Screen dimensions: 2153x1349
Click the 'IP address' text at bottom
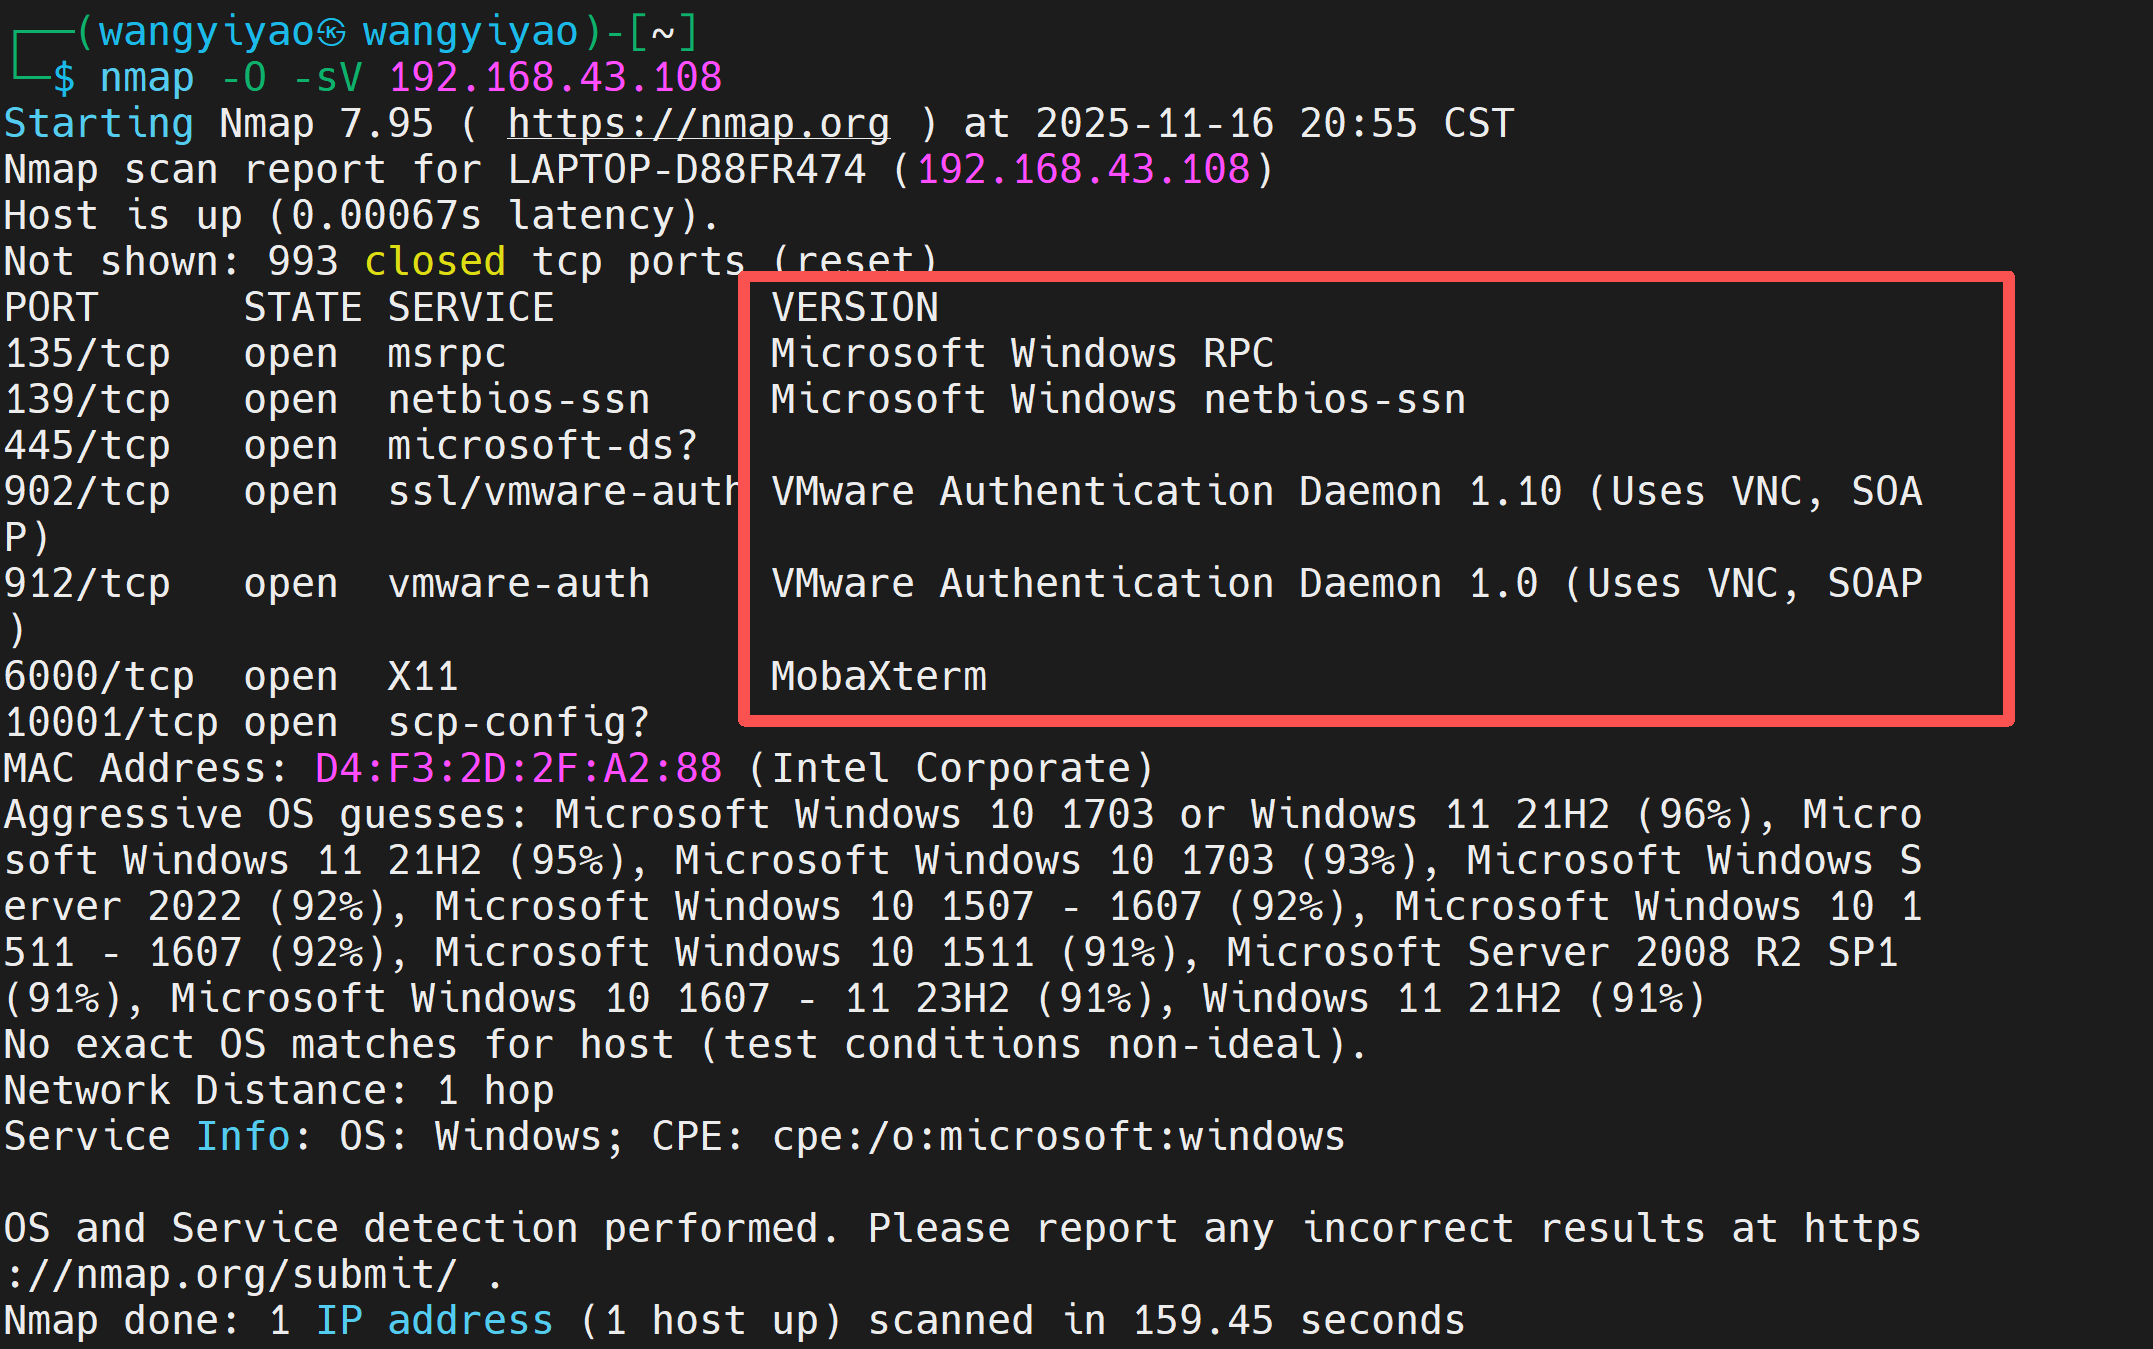pos(434,1321)
